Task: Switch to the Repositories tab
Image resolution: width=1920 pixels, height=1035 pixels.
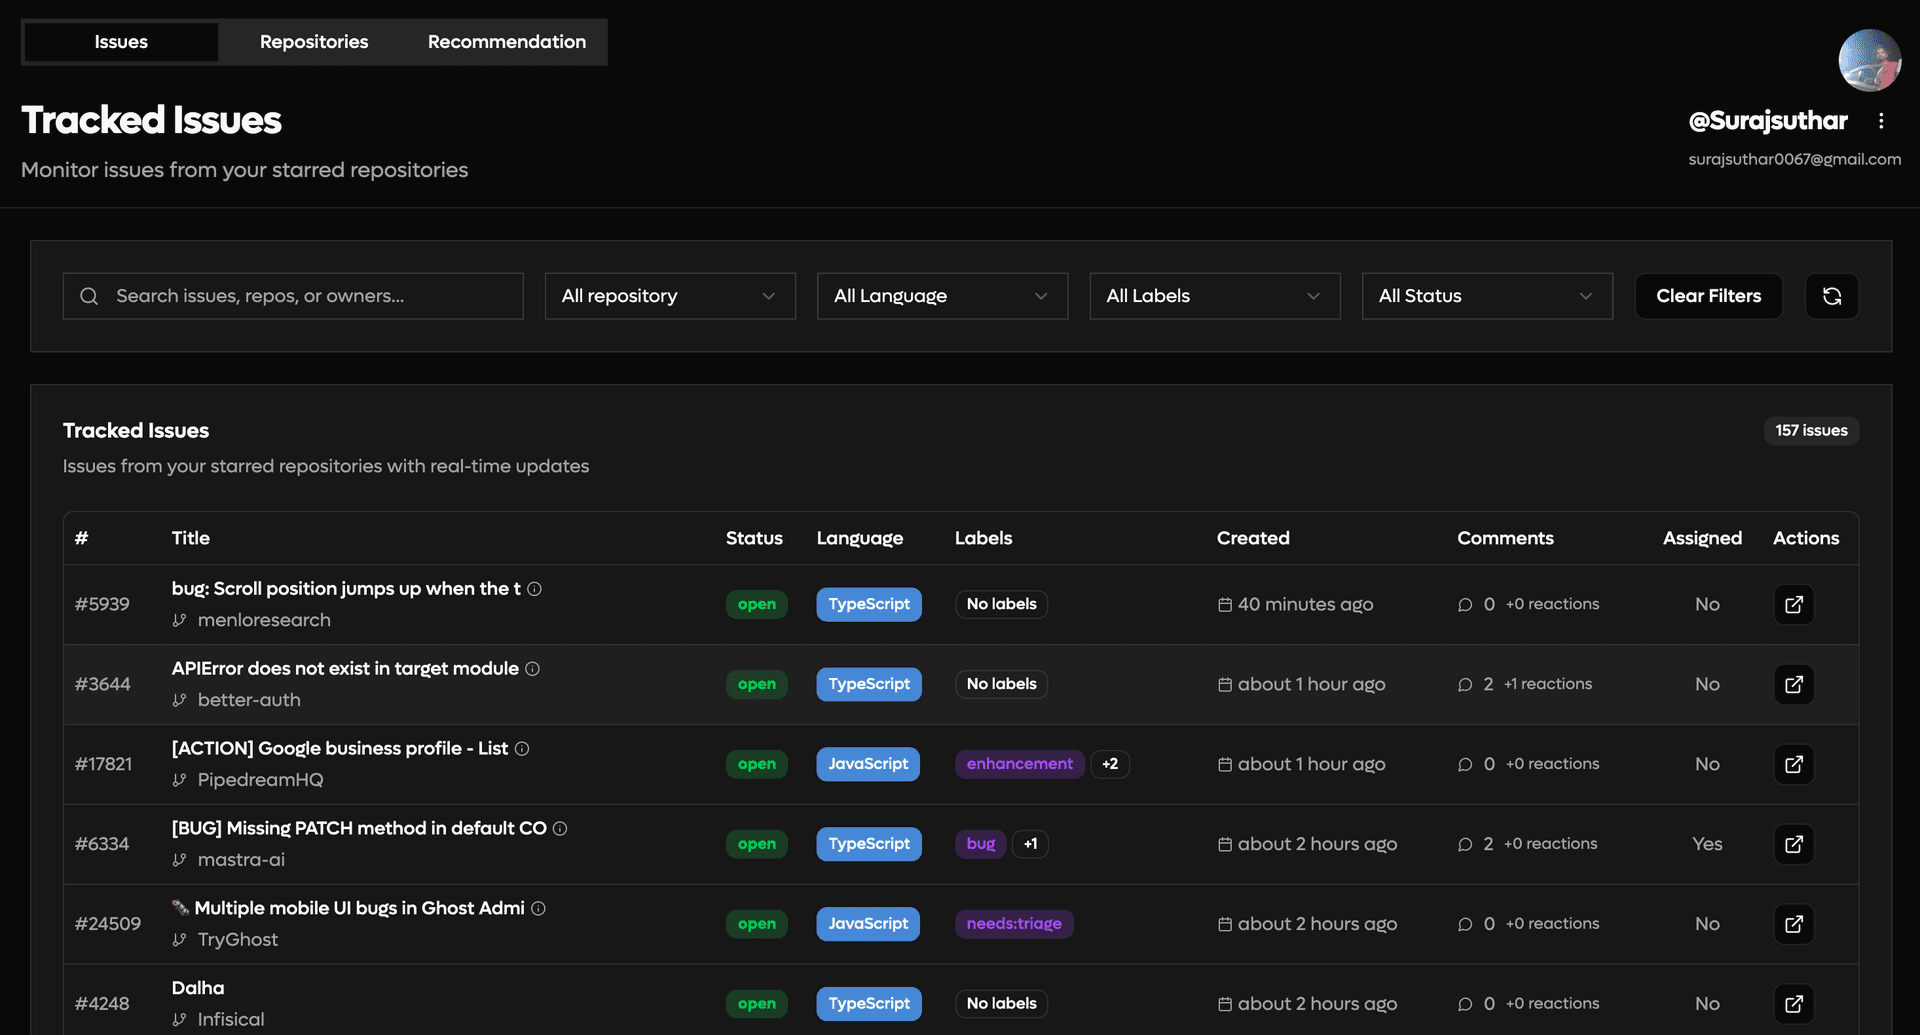Action: tap(313, 42)
